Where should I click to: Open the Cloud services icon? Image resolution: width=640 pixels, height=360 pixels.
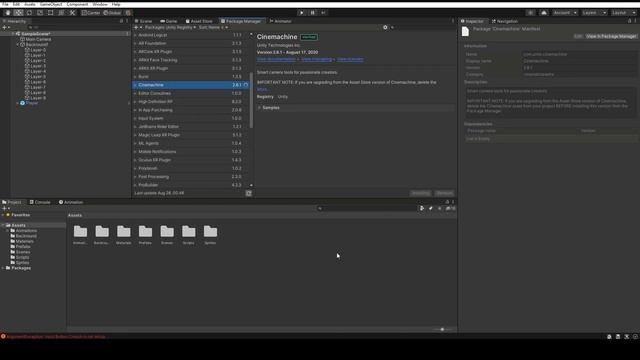click(544, 13)
